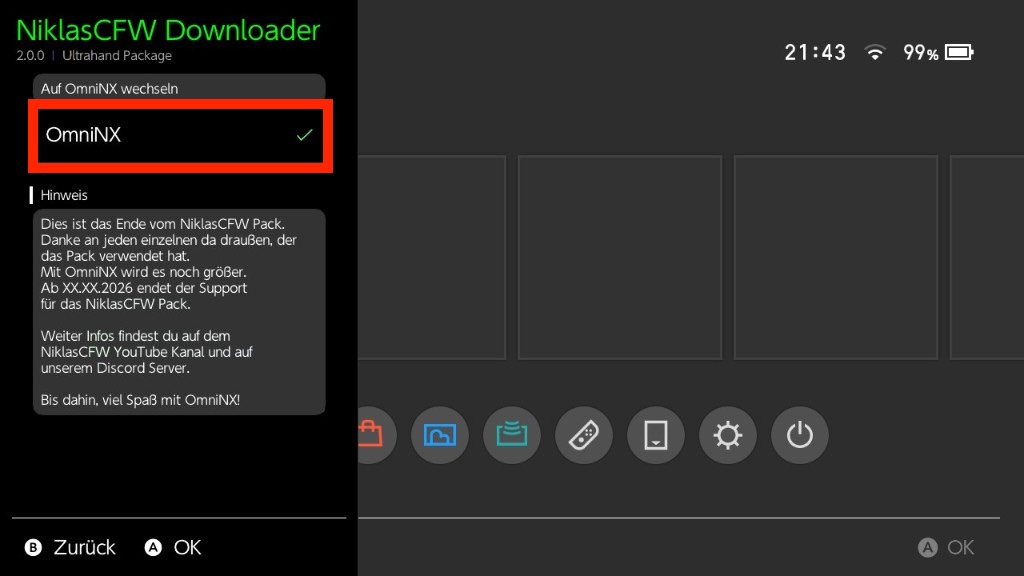This screenshot has height=576, width=1024.
Task: Click the Ultrahand Package subtitle text
Action: [117, 56]
